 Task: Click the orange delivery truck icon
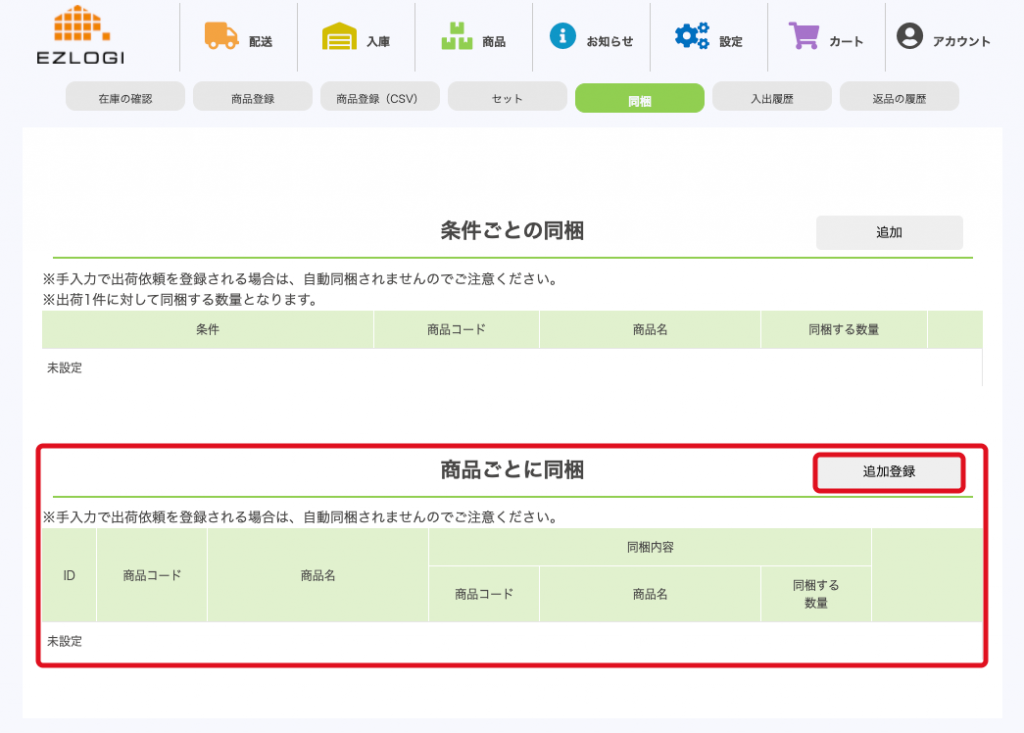click(x=221, y=36)
